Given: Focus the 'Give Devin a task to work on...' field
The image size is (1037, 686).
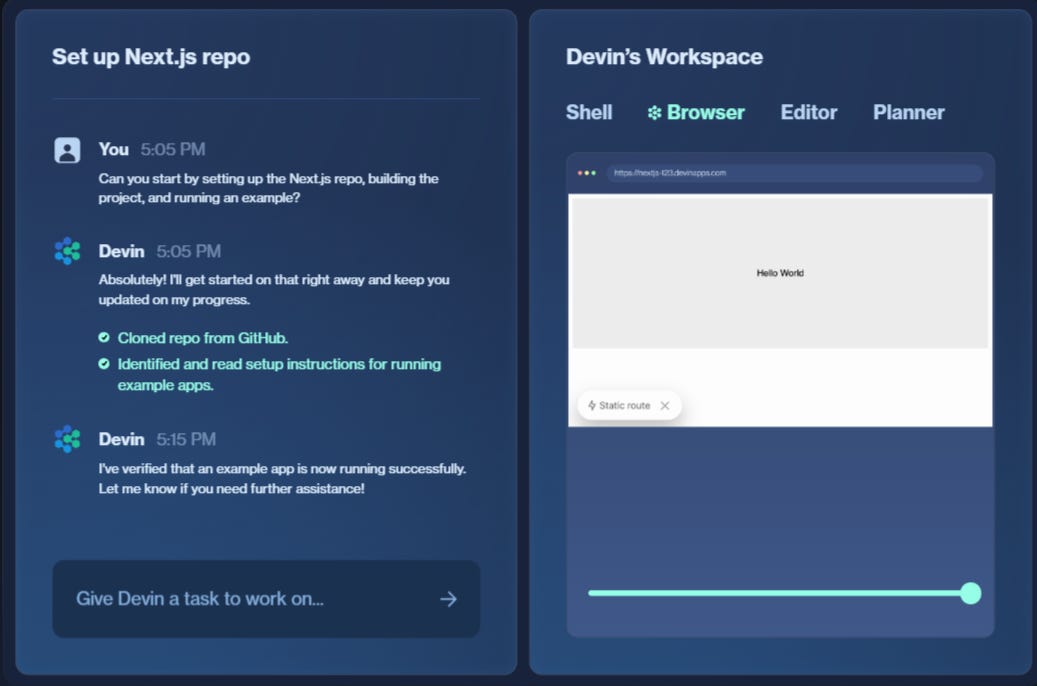Looking at the screenshot, I should click(x=266, y=599).
